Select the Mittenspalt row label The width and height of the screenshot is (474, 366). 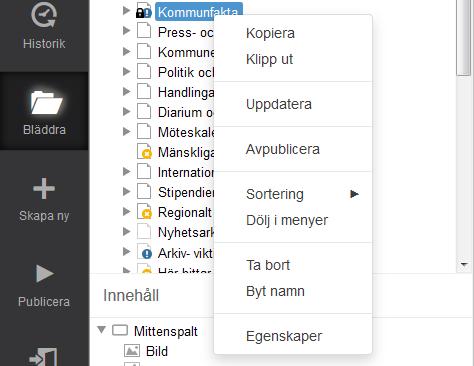[x=166, y=331]
